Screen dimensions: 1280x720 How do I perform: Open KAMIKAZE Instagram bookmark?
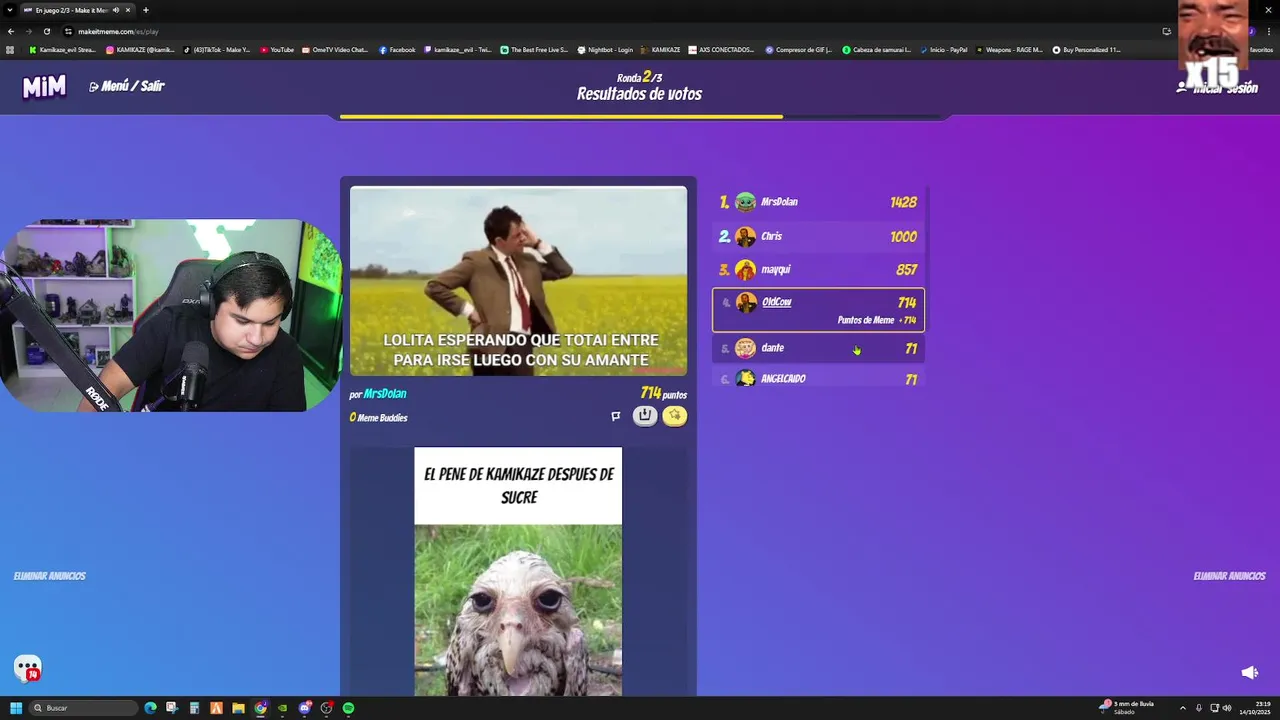point(140,49)
